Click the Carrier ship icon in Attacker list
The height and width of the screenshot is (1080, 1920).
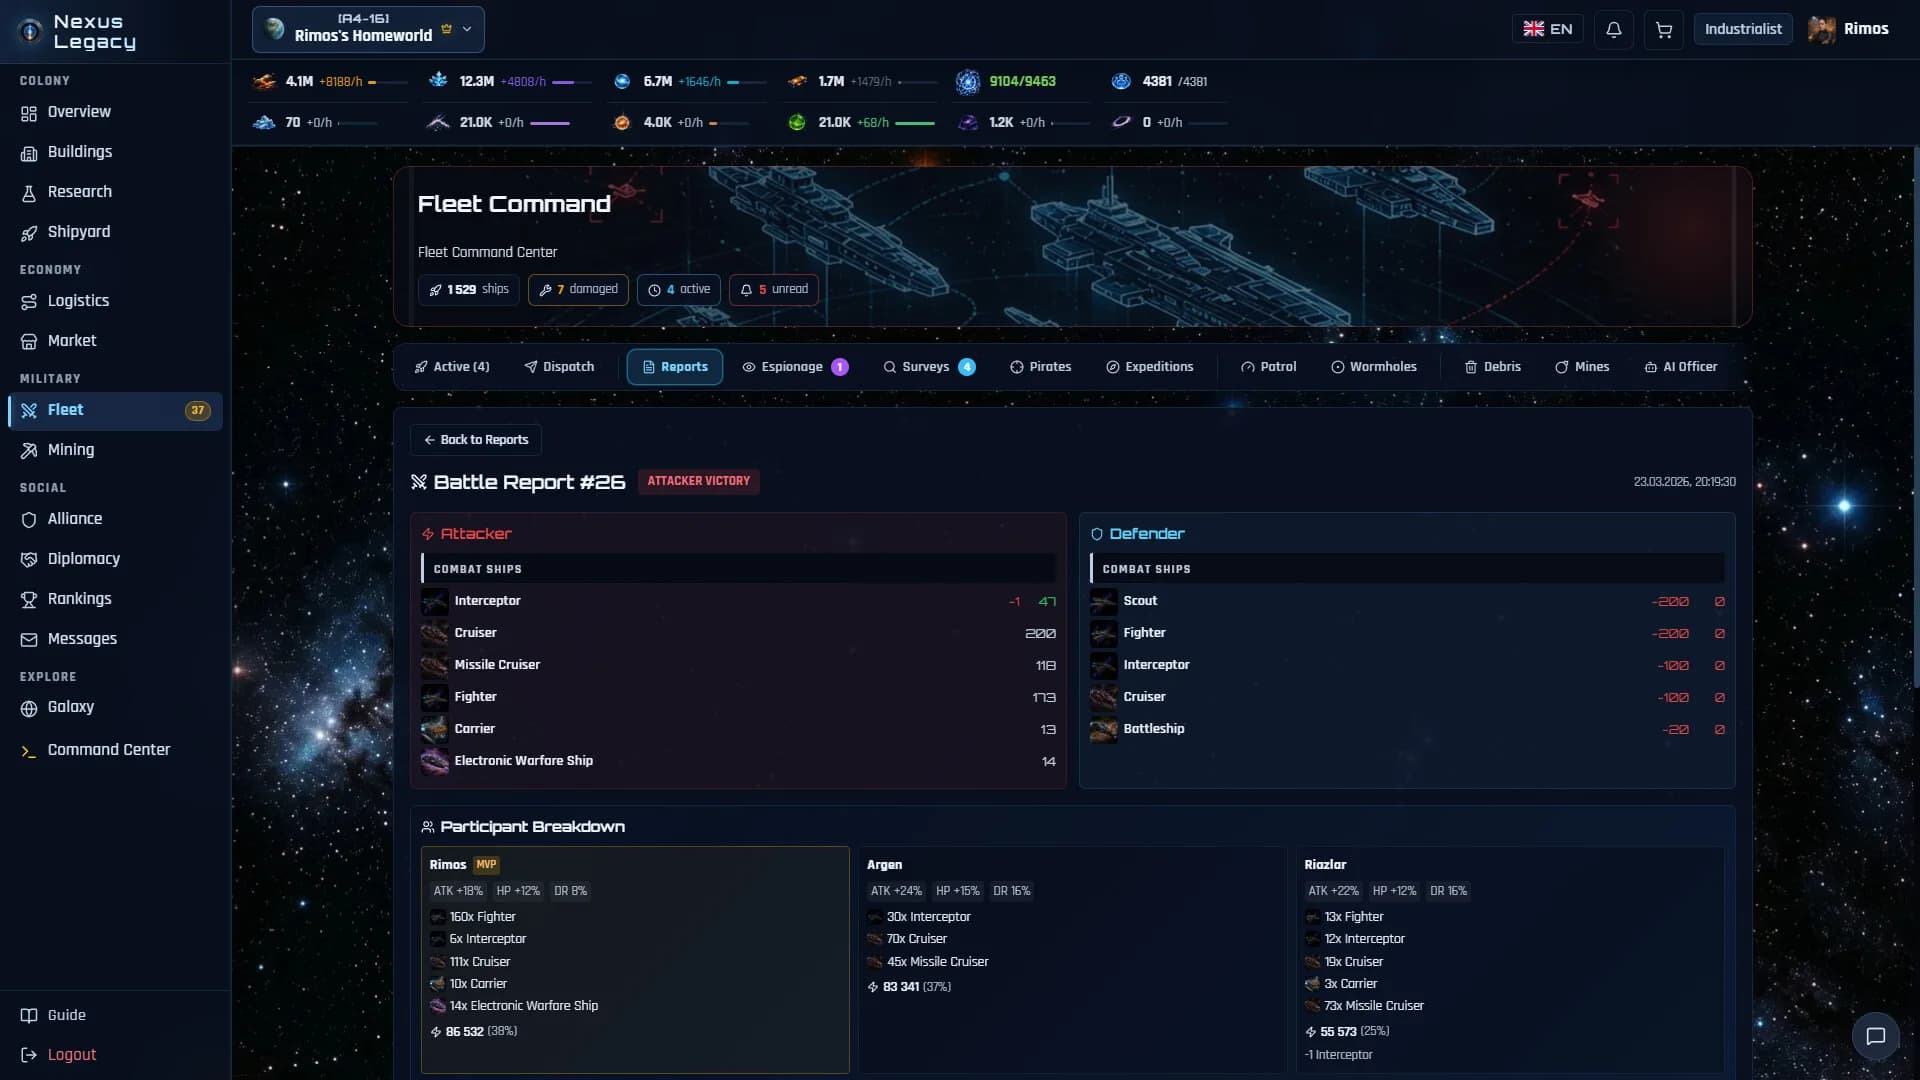(x=434, y=729)
